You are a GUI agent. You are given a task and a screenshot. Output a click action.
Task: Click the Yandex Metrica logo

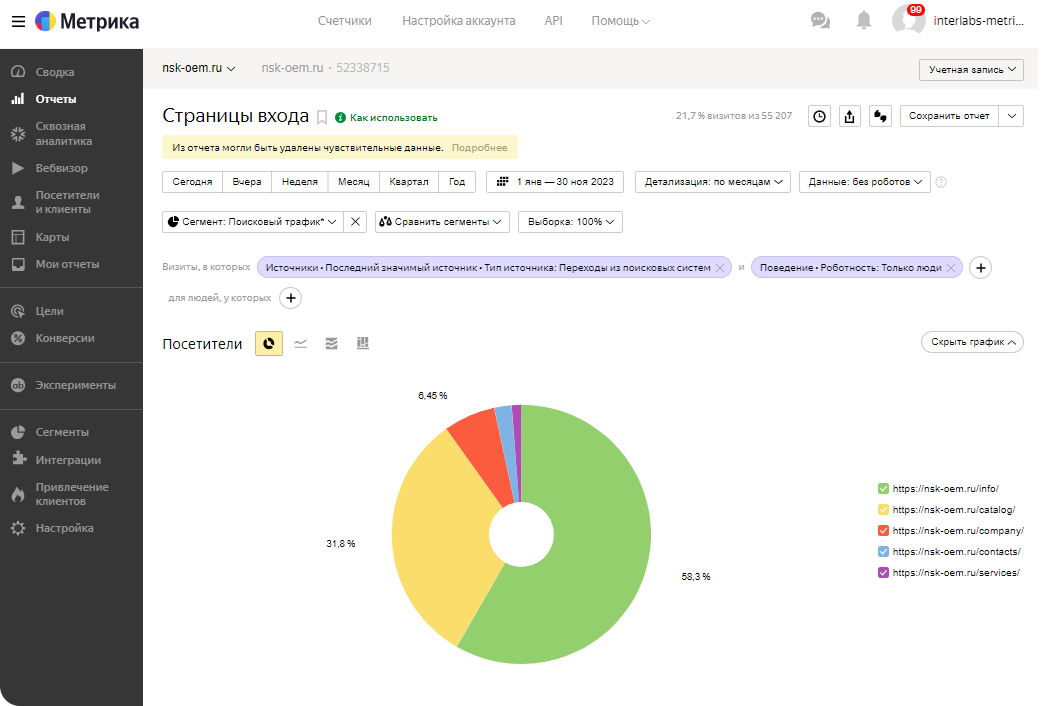tap(87, 22)
